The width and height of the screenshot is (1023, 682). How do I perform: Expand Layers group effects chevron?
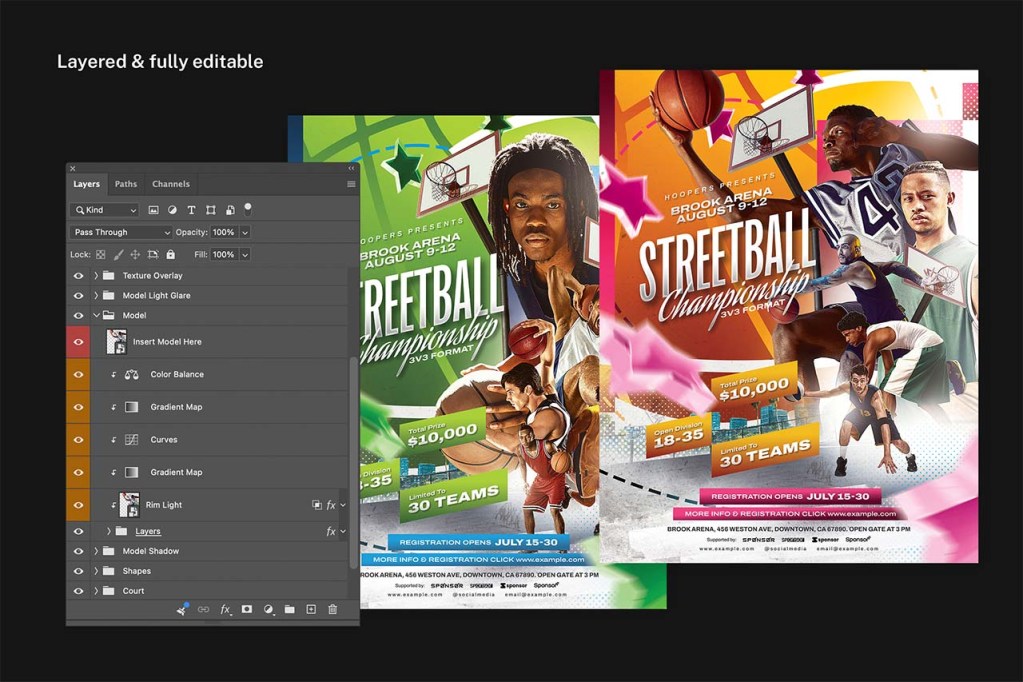(x=343, y=532)
